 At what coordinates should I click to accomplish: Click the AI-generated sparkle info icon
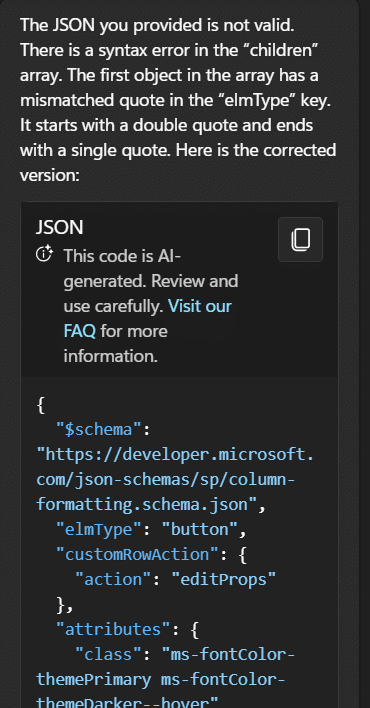(x=45, y=254)
